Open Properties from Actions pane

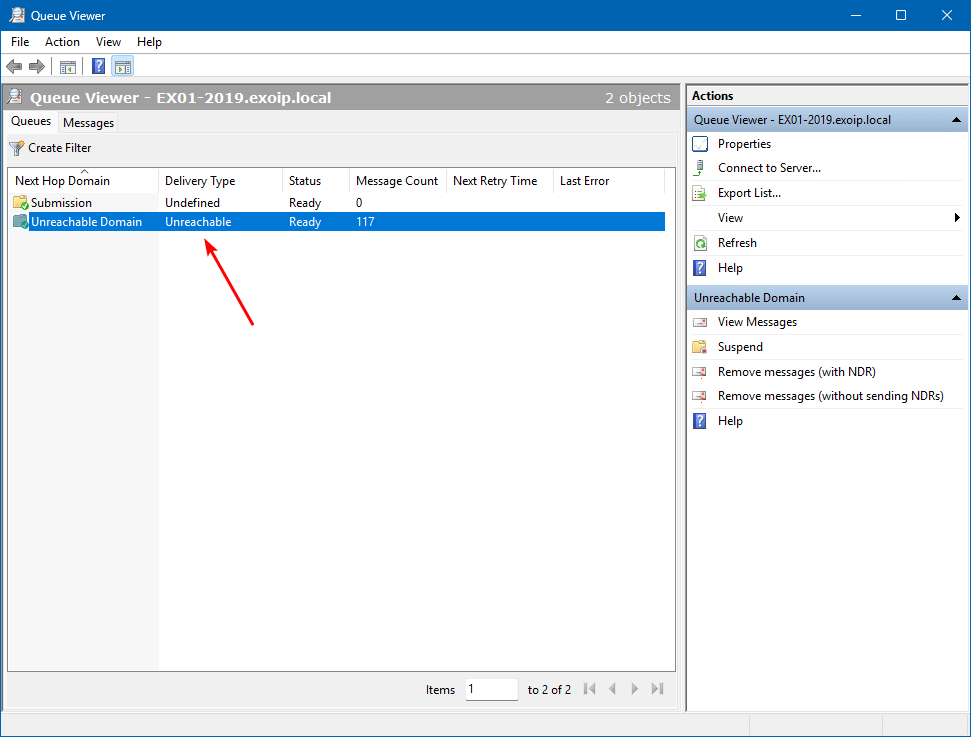744,144
